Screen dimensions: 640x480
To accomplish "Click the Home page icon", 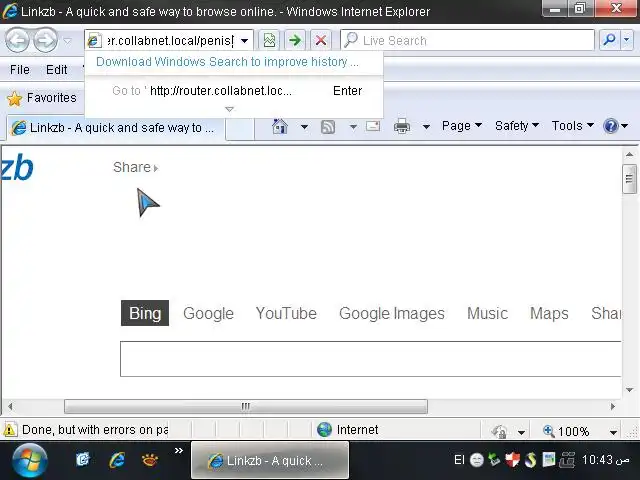I will (280, 126).
